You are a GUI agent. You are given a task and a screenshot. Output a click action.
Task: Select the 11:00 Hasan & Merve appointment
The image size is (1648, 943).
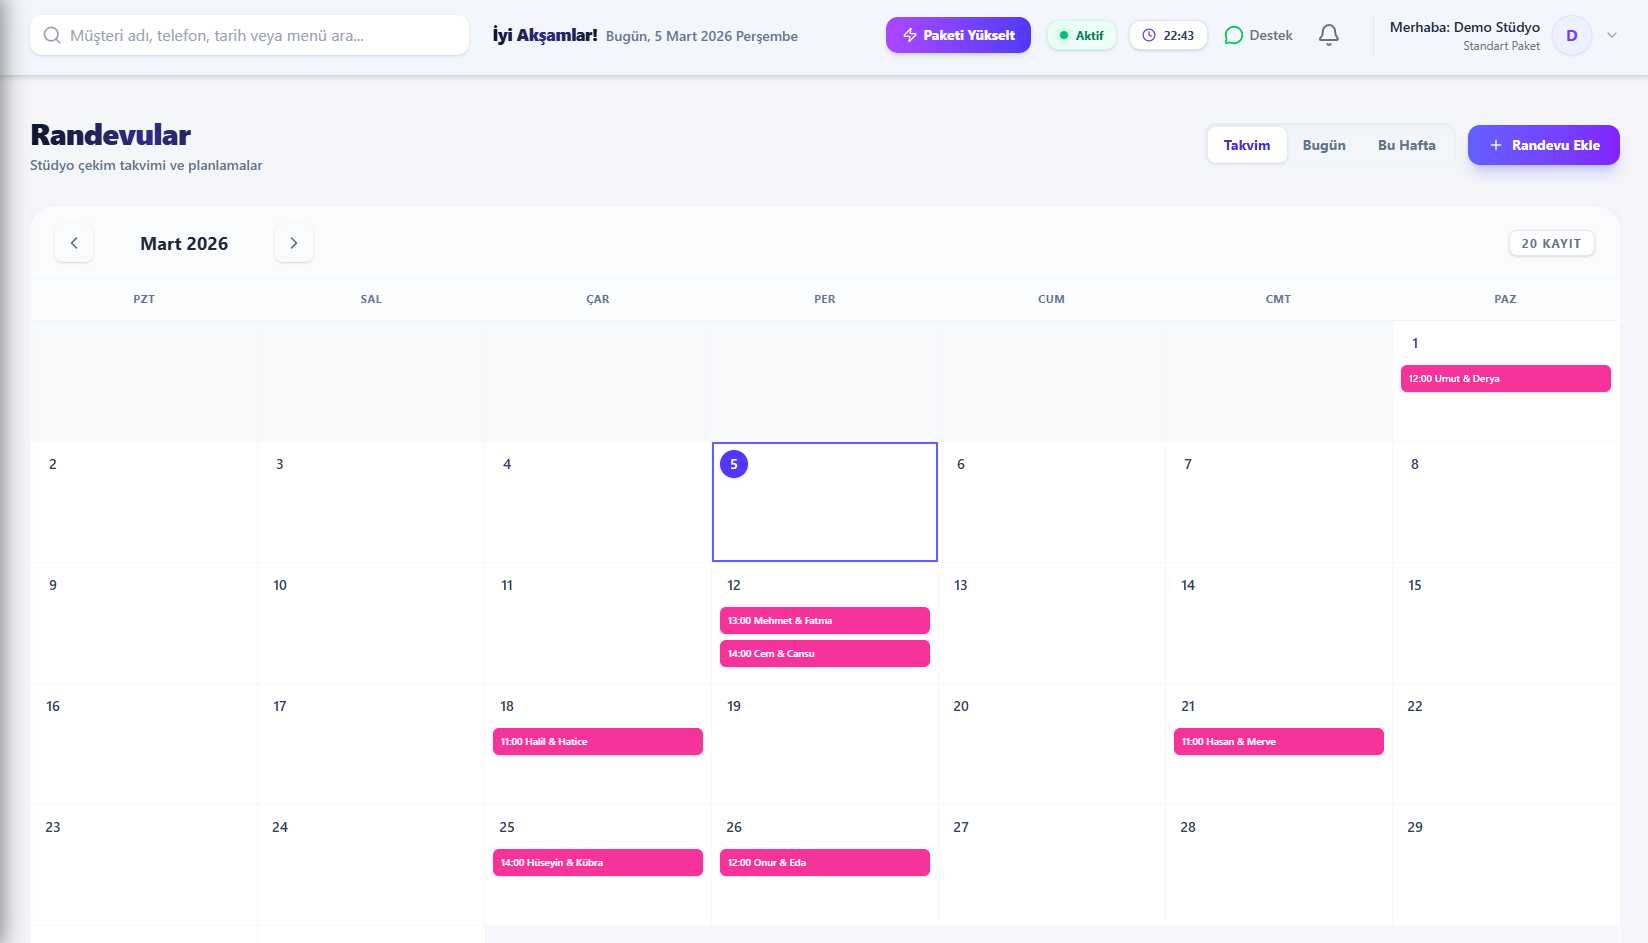(1278, 742)
